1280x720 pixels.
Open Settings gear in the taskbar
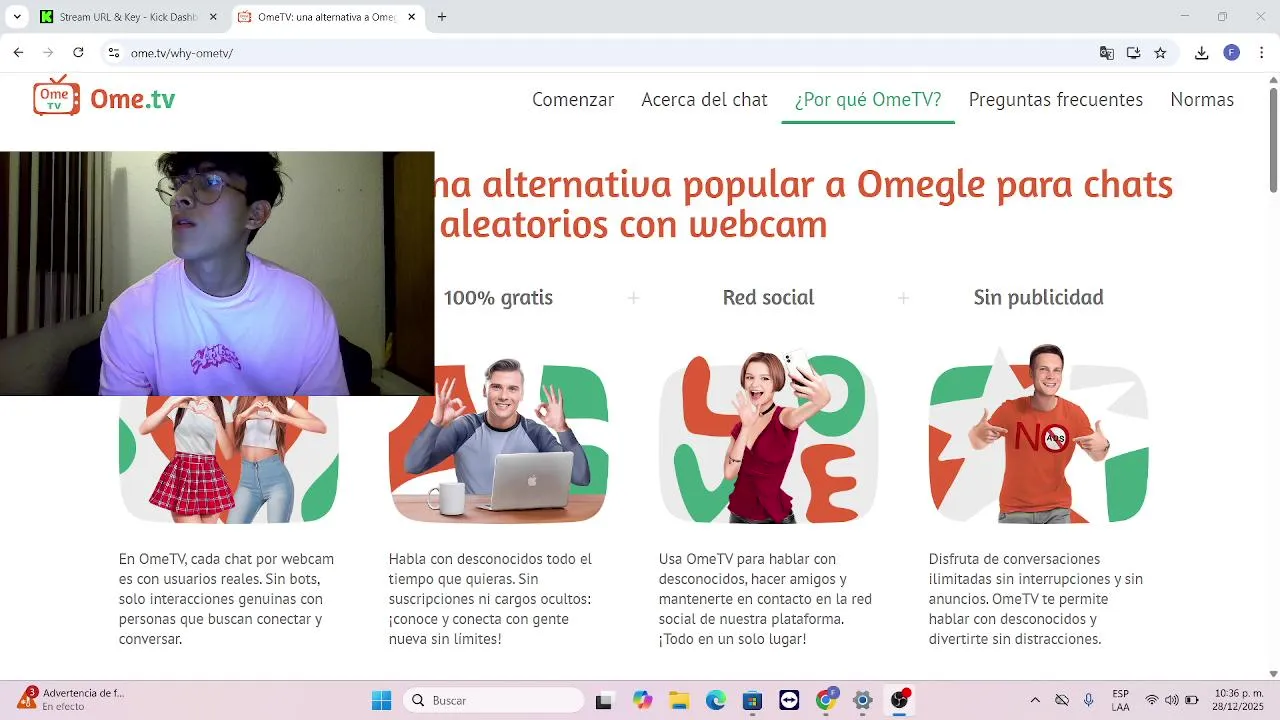(x=863, y=700)
